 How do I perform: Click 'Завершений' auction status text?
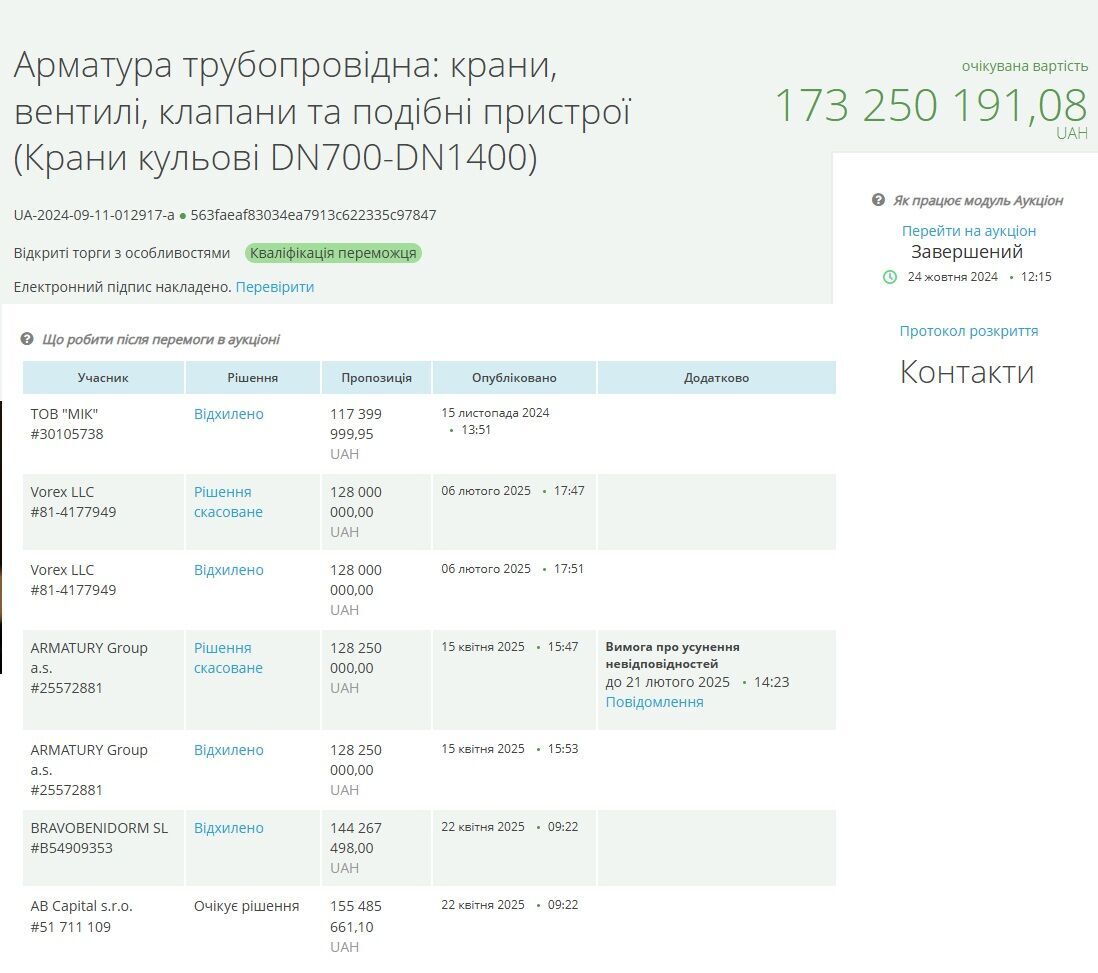967,251
